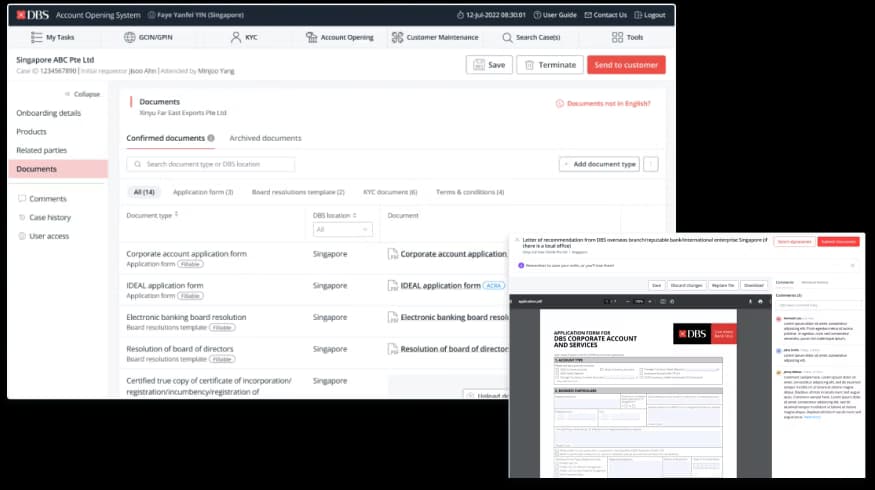This screenshot has height=490, width=875.
Task: Open the User Guide help icon
Action: (537, 15)
